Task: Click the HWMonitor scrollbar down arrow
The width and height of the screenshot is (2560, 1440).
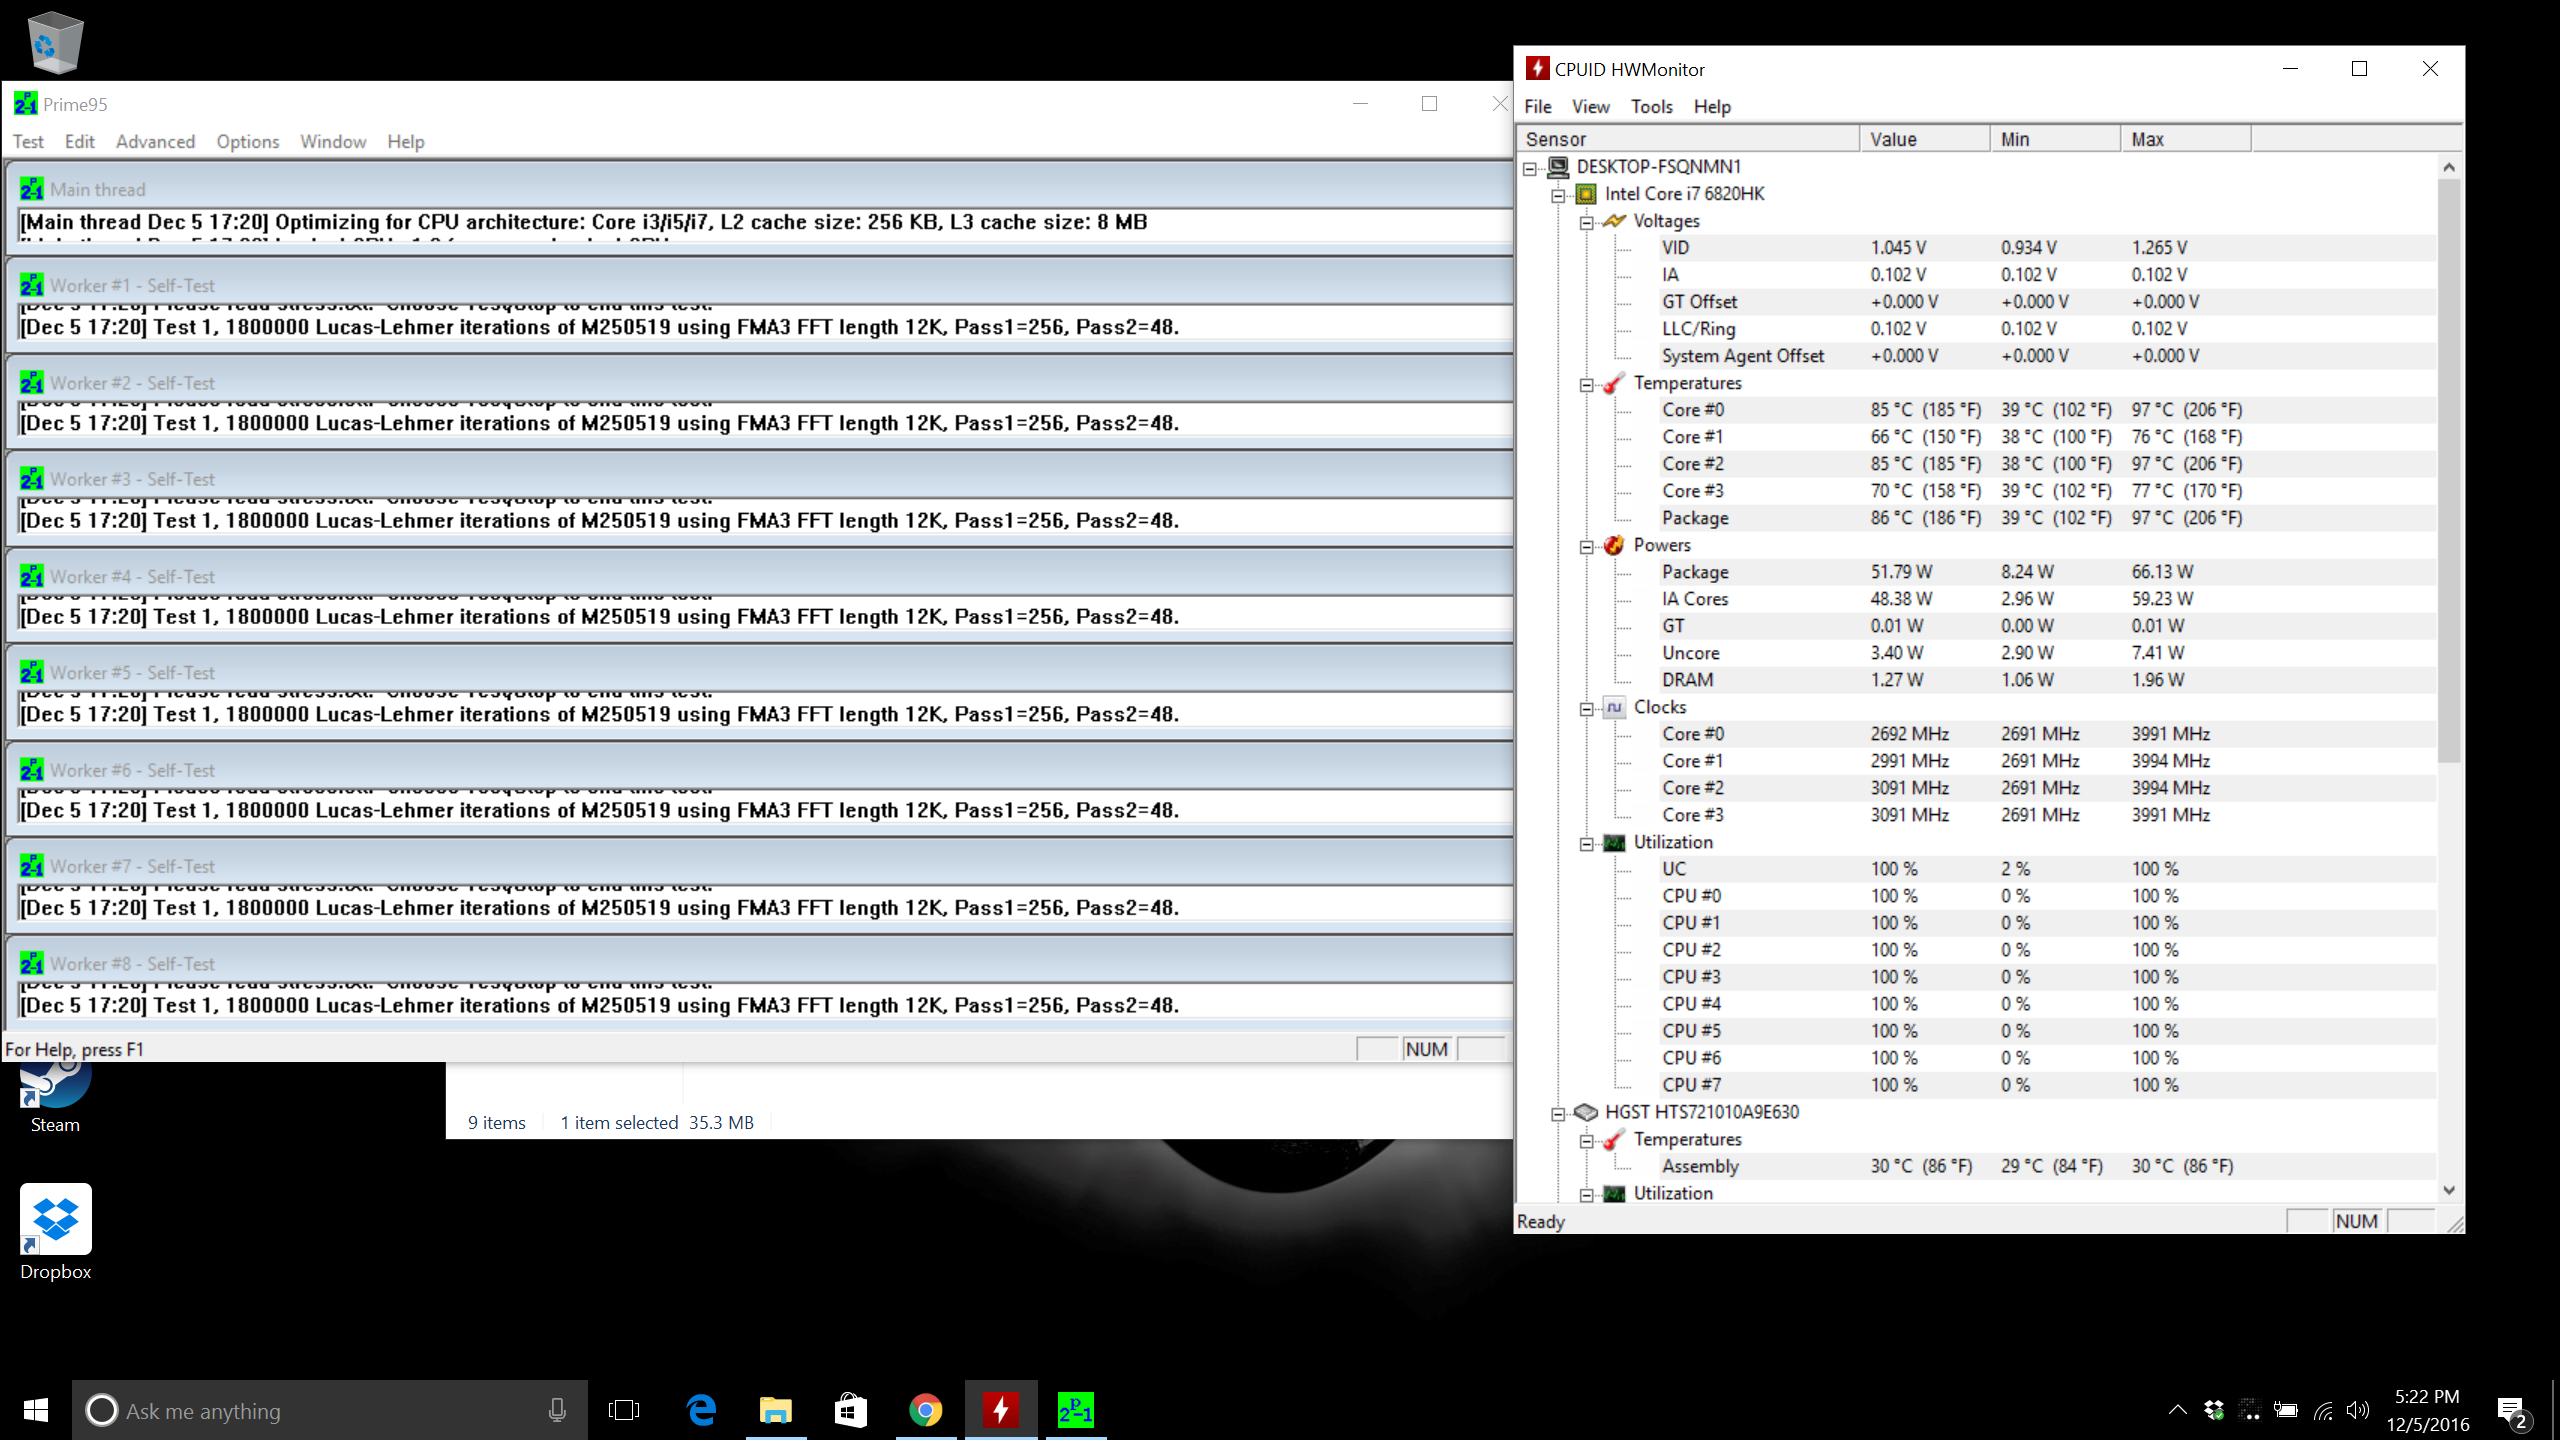Action: [2449, 1190]
